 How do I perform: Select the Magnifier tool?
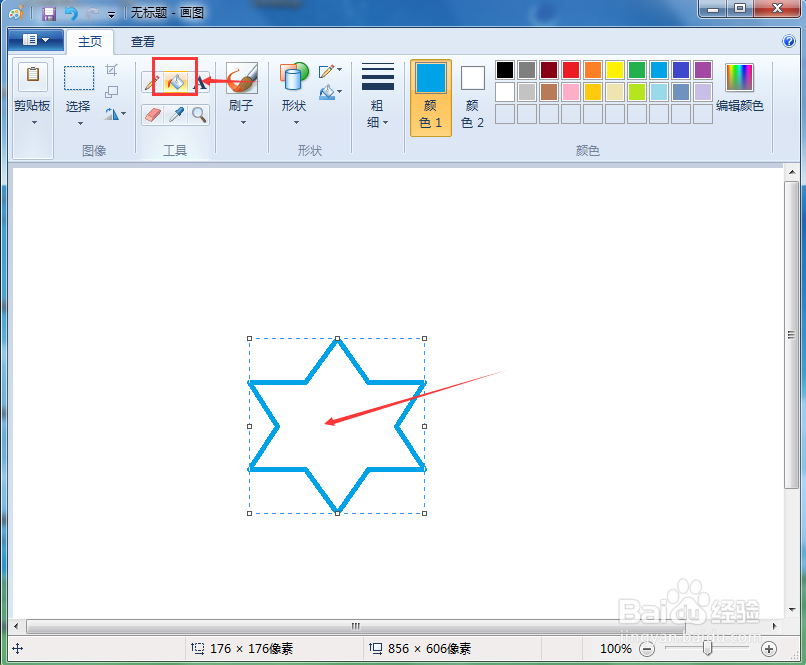(199, 115)
